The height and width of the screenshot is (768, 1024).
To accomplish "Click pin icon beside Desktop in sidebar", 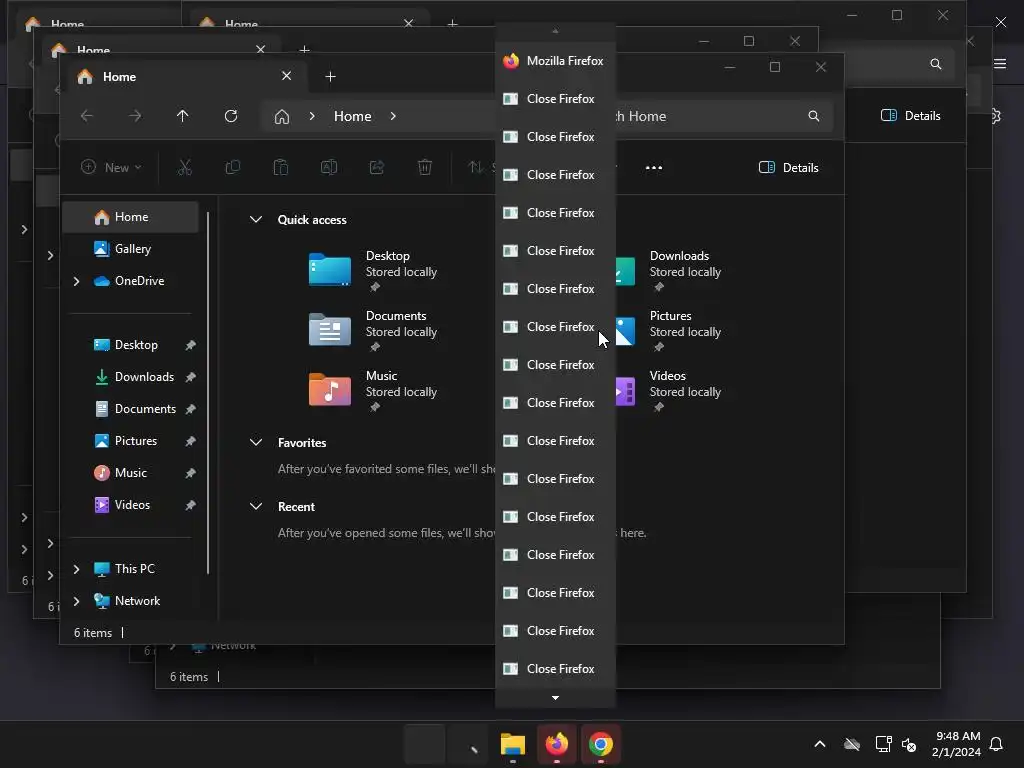I will click(x=190, y=345).
